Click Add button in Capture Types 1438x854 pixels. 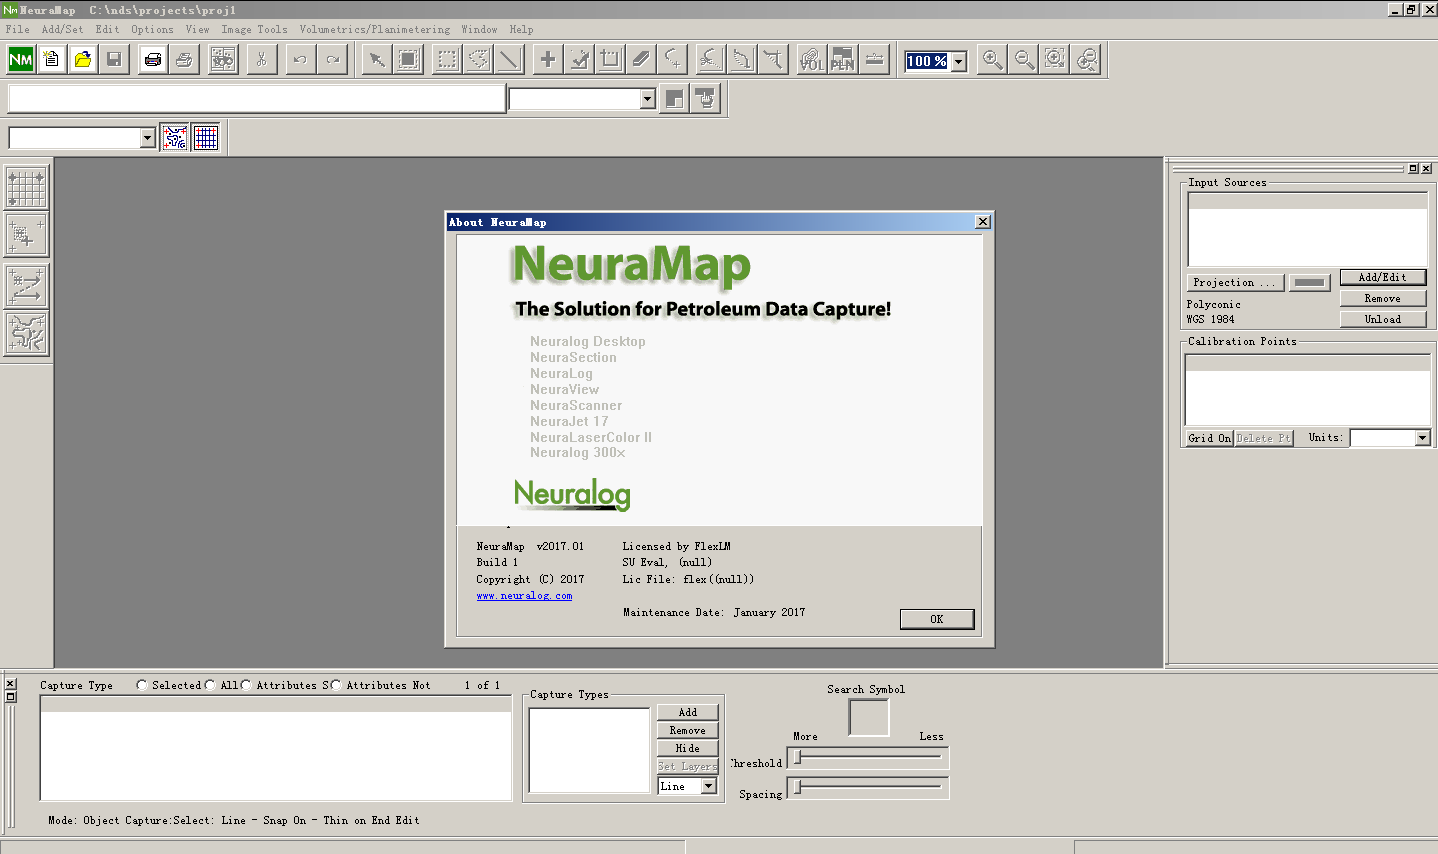(x=688, y=712)
